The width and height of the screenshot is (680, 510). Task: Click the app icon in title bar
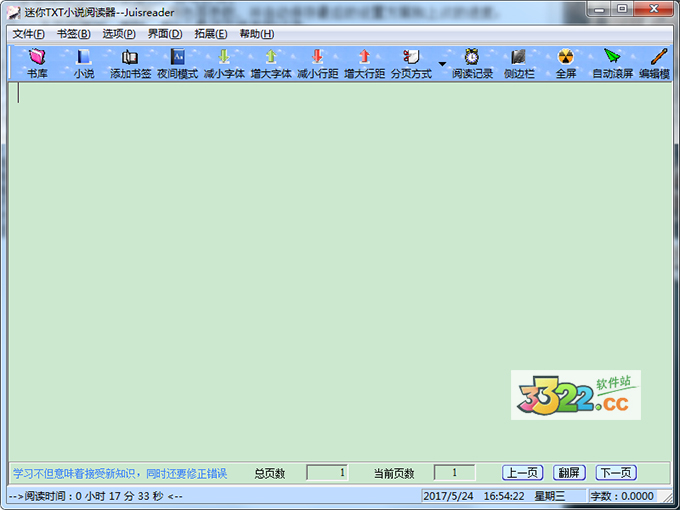click(14, 12)
